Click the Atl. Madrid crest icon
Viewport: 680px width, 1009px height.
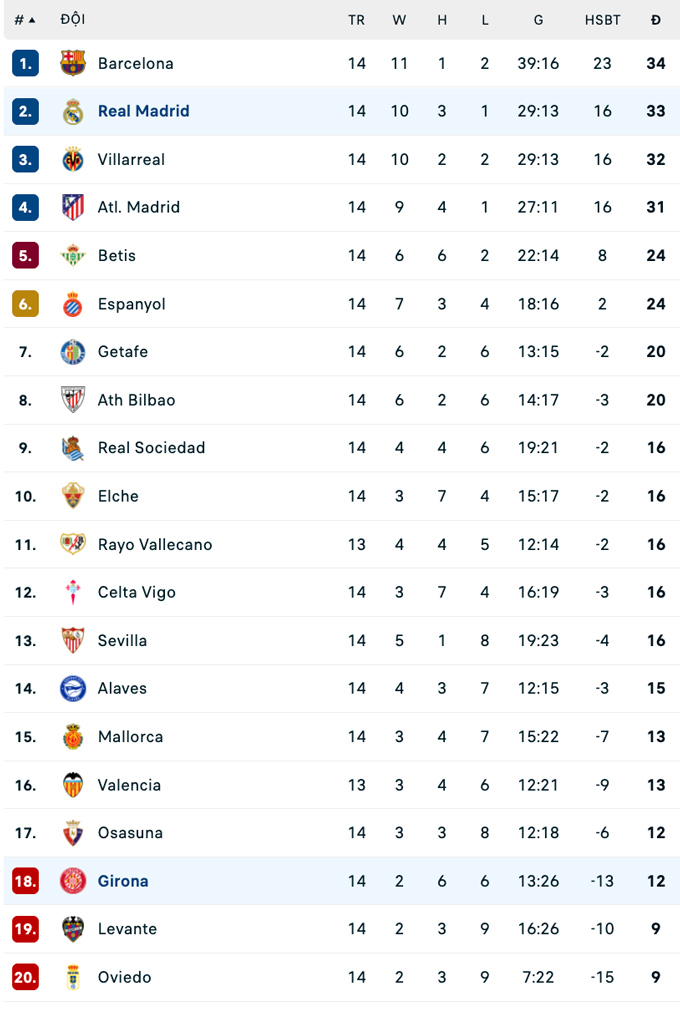click(73, 207)
